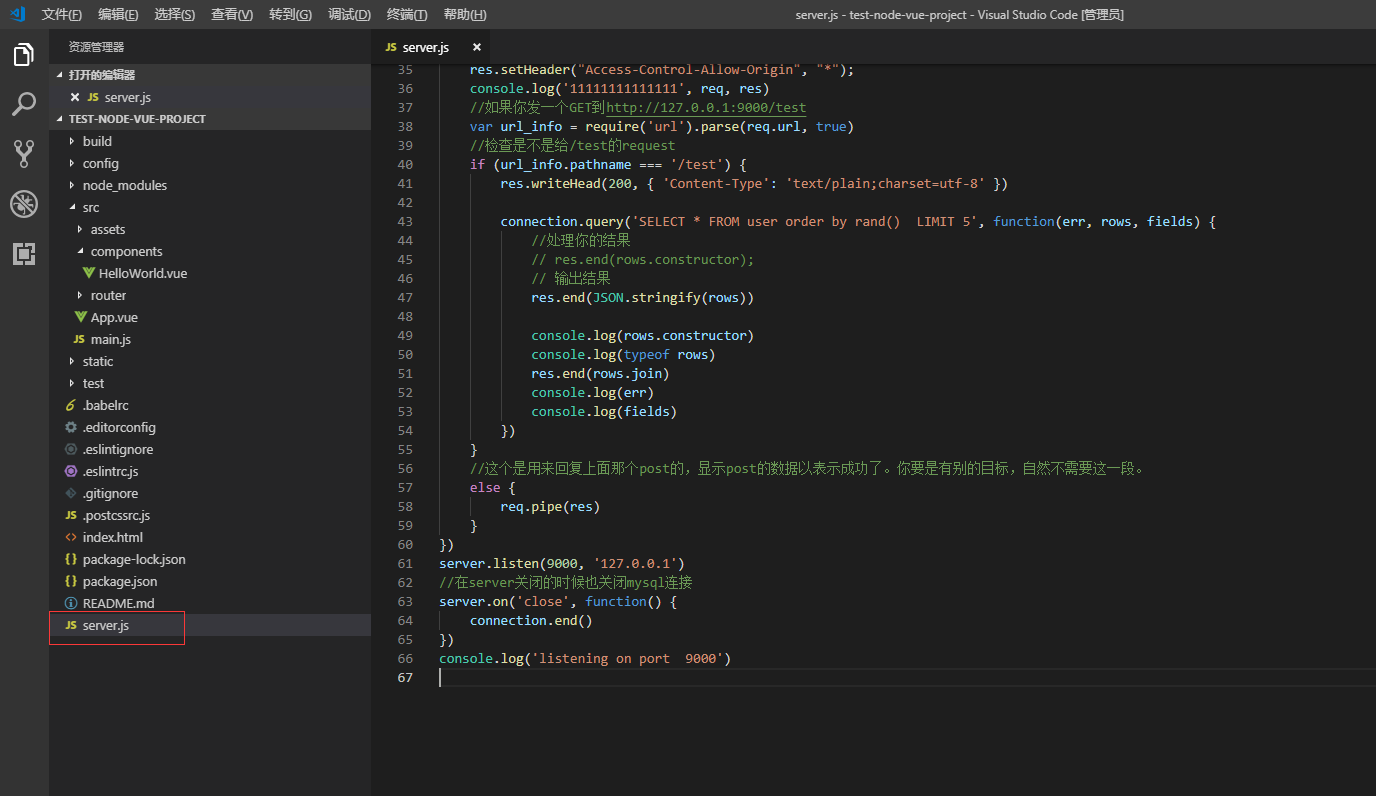Open the Extensions icon
Image resolution: width=1376 pixels, height=796 pixels.
pyautogui.click(x=23, y=254)
